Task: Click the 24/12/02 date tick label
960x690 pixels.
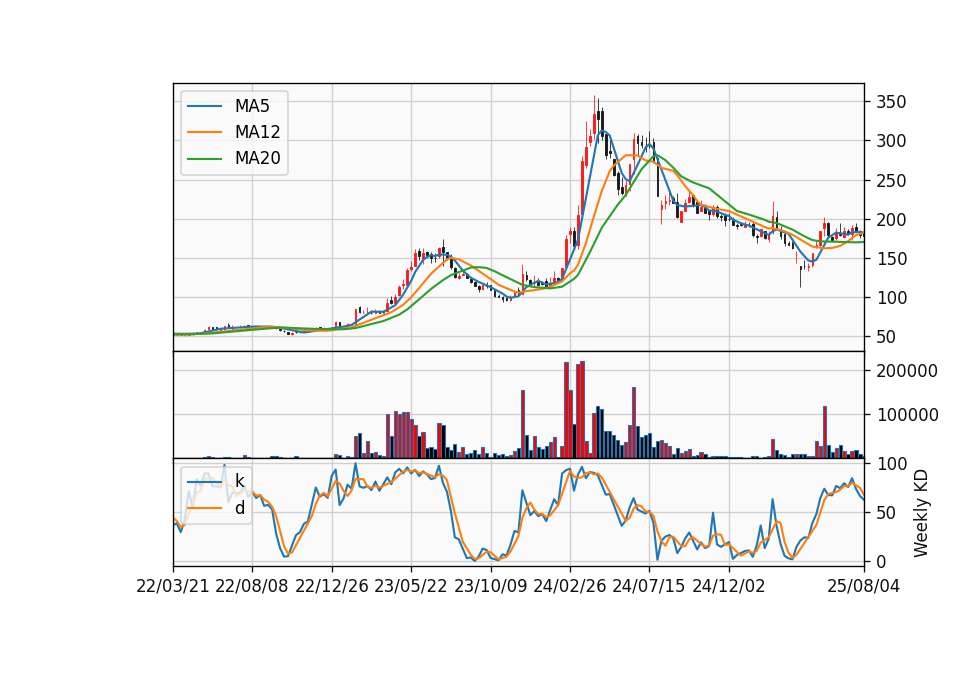Action: click(729, 586)
